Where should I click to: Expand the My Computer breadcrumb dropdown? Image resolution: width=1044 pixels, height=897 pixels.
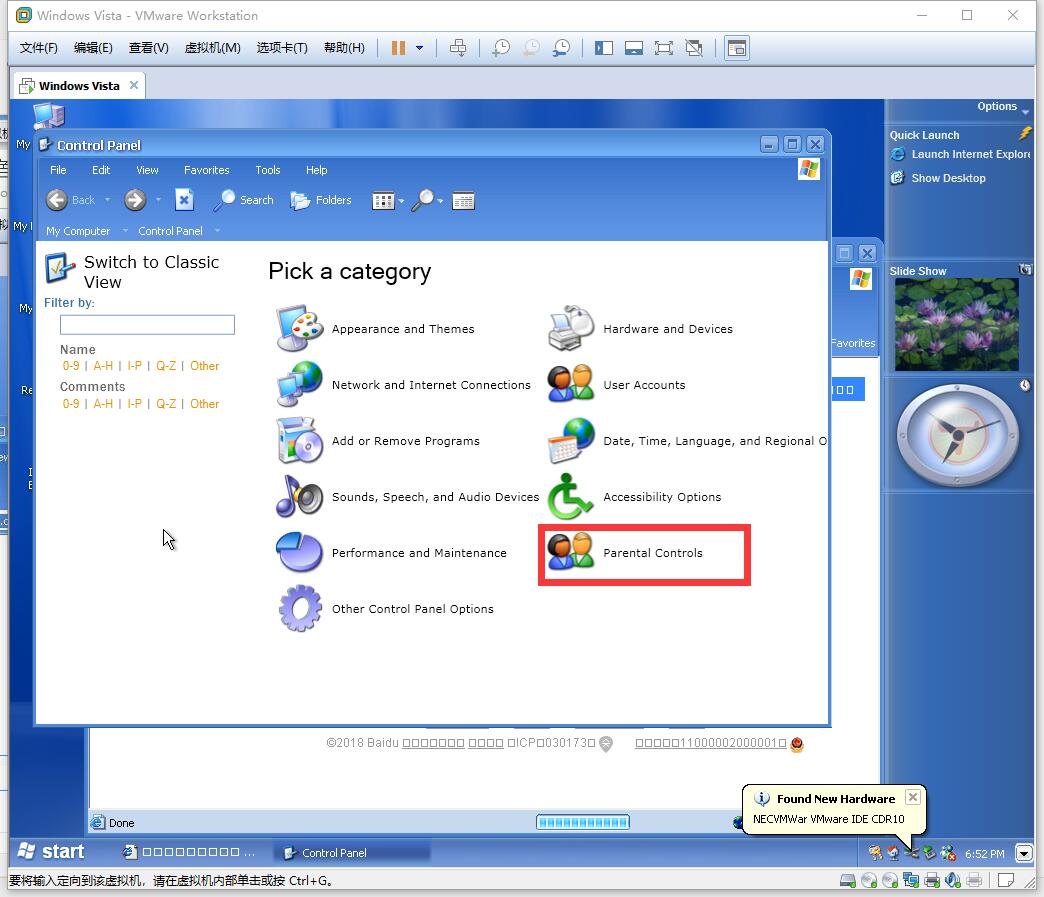(x=125, y=231)
